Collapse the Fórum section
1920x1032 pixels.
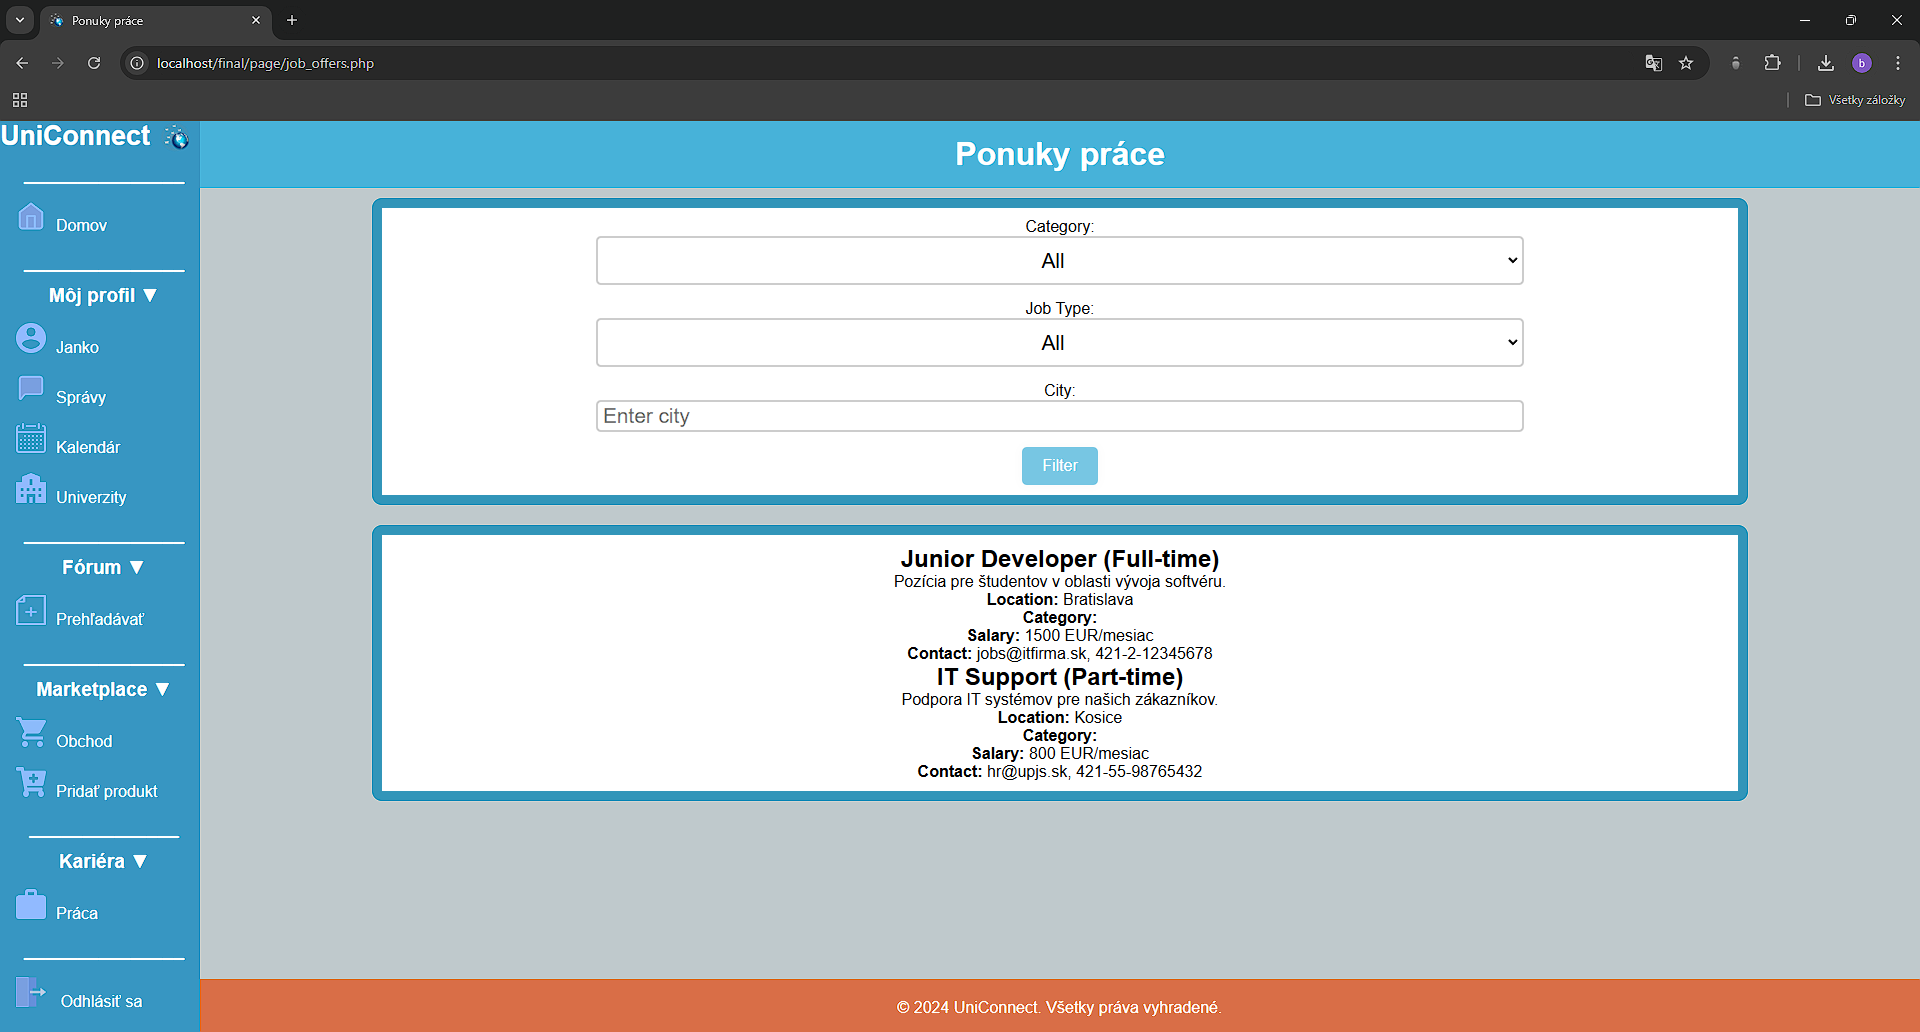[103, 567]
